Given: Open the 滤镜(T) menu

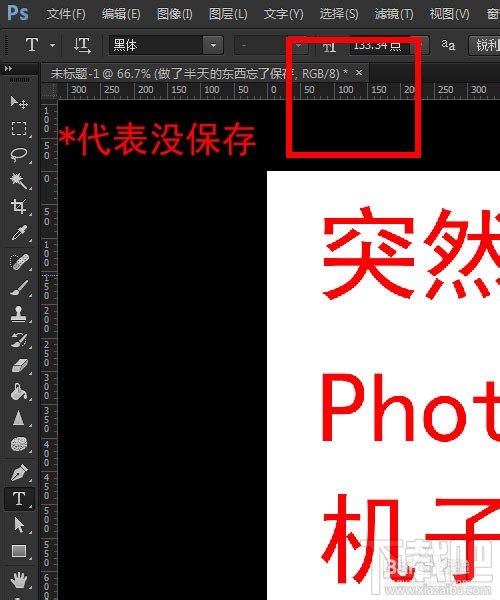Looking at the screenshot, I should (394, 14).
